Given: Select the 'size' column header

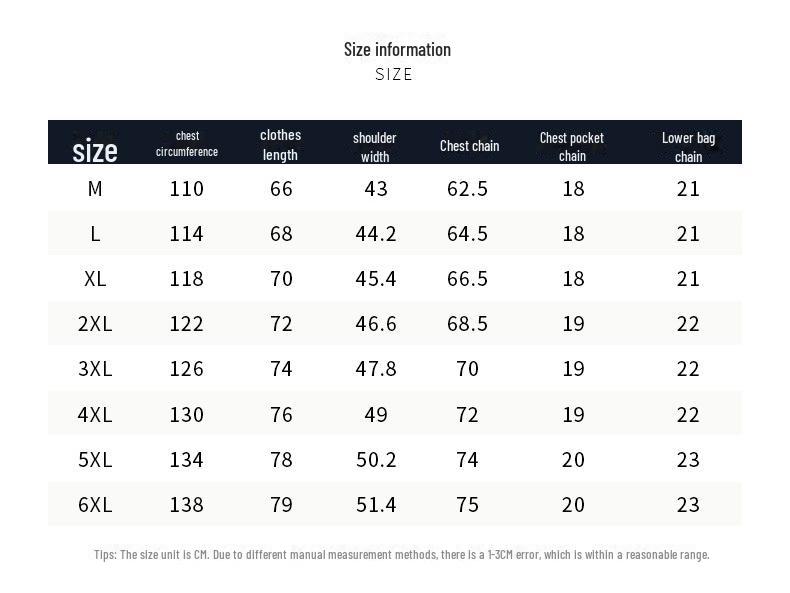Looking at the screenshot, I should click(95, 150).
